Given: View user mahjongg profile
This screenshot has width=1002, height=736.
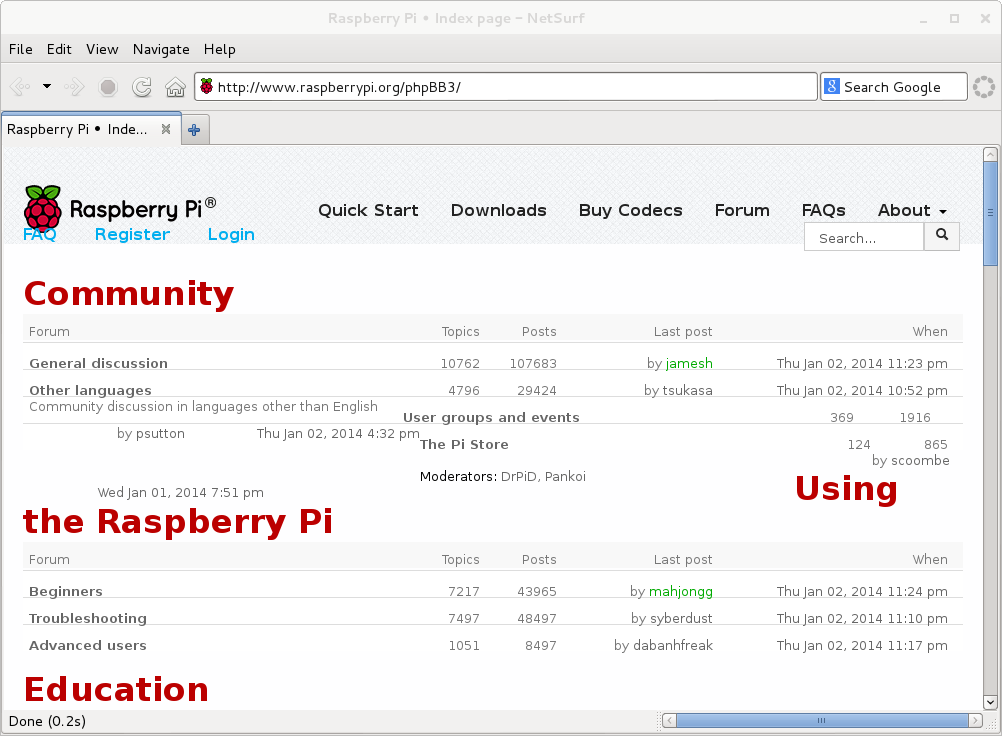Looking at the screenshot, I should click(x=681, y=591).
